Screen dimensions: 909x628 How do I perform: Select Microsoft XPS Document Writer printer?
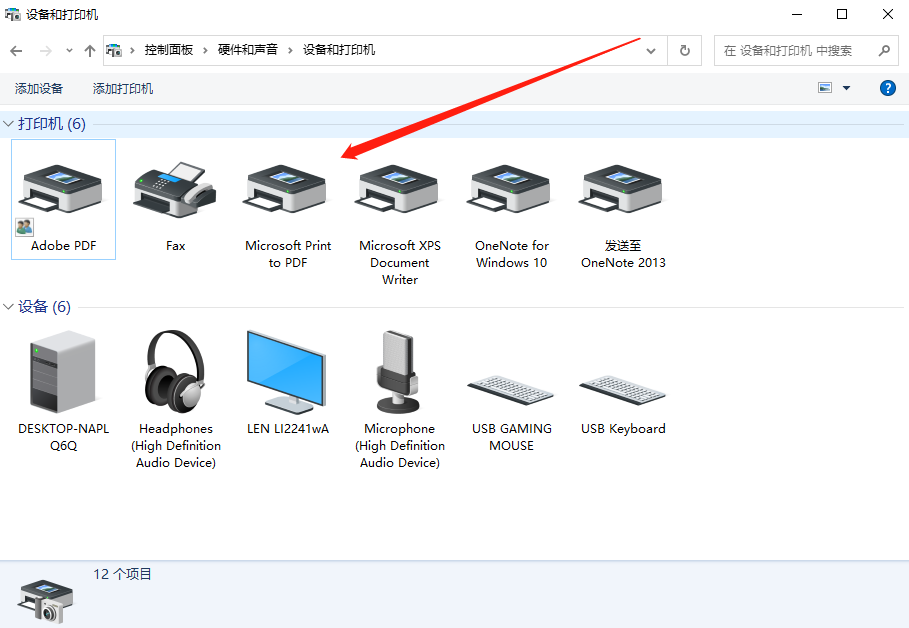coord(399,190)
